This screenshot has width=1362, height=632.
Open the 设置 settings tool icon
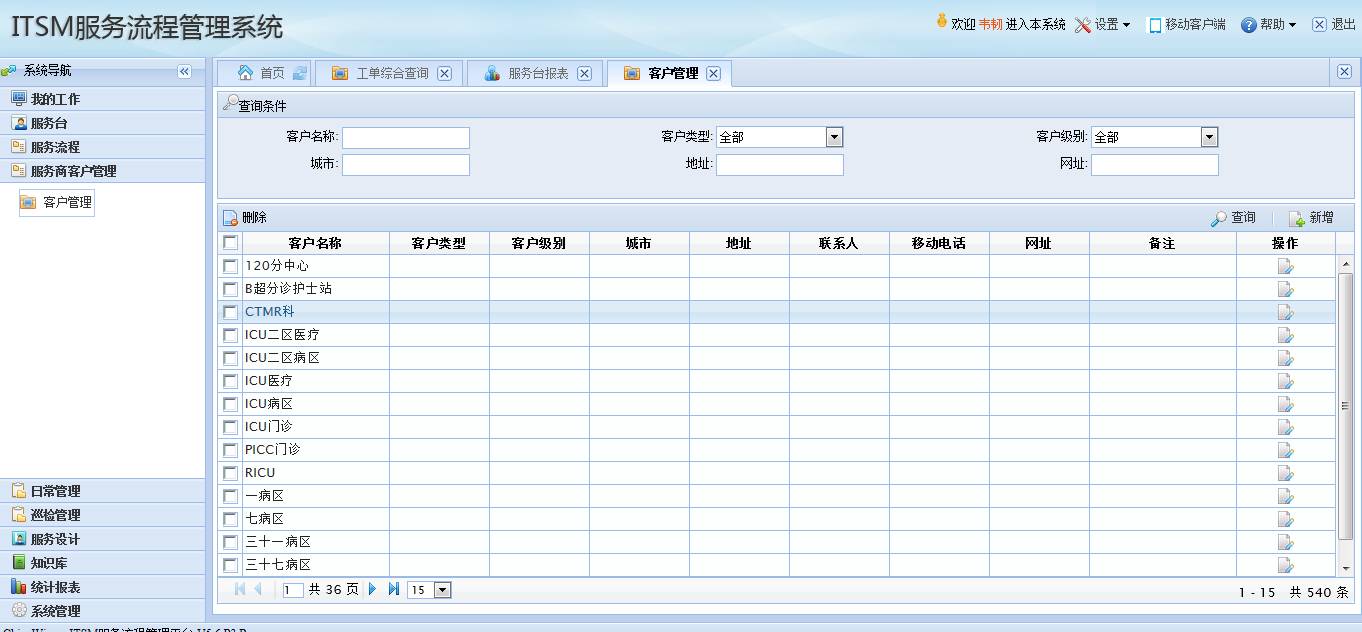[1083, 25]
